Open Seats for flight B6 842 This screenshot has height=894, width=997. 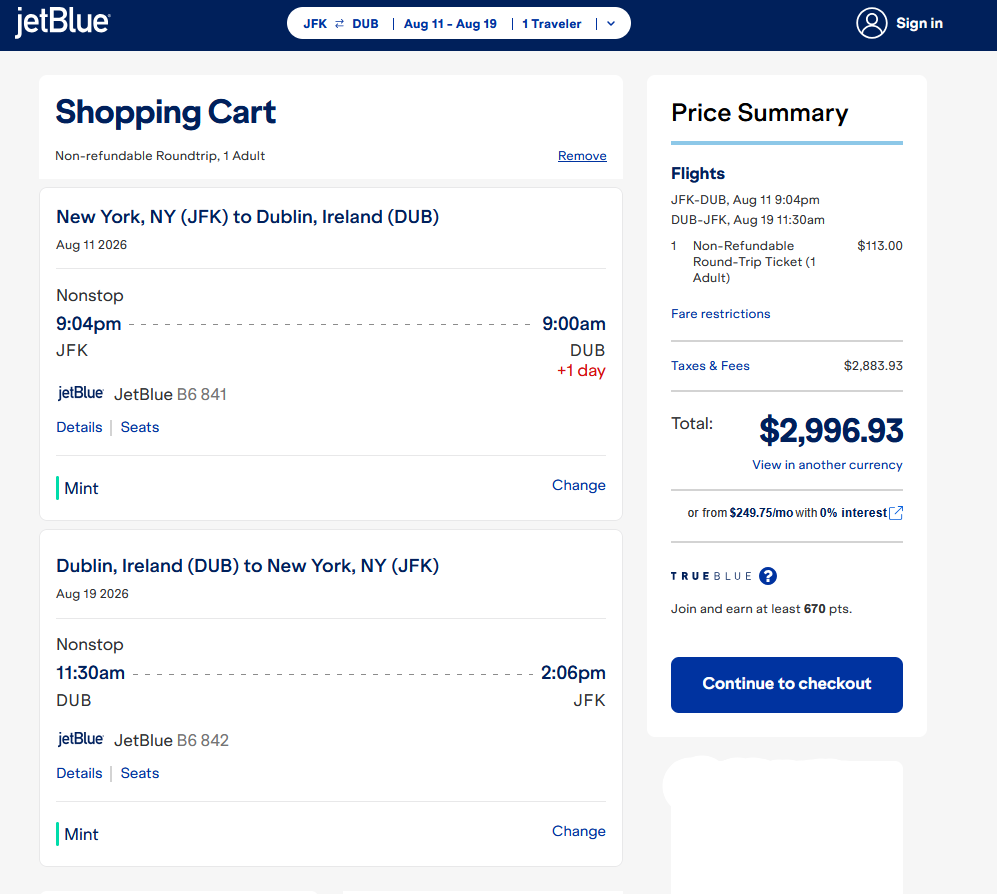pos(140,773)
